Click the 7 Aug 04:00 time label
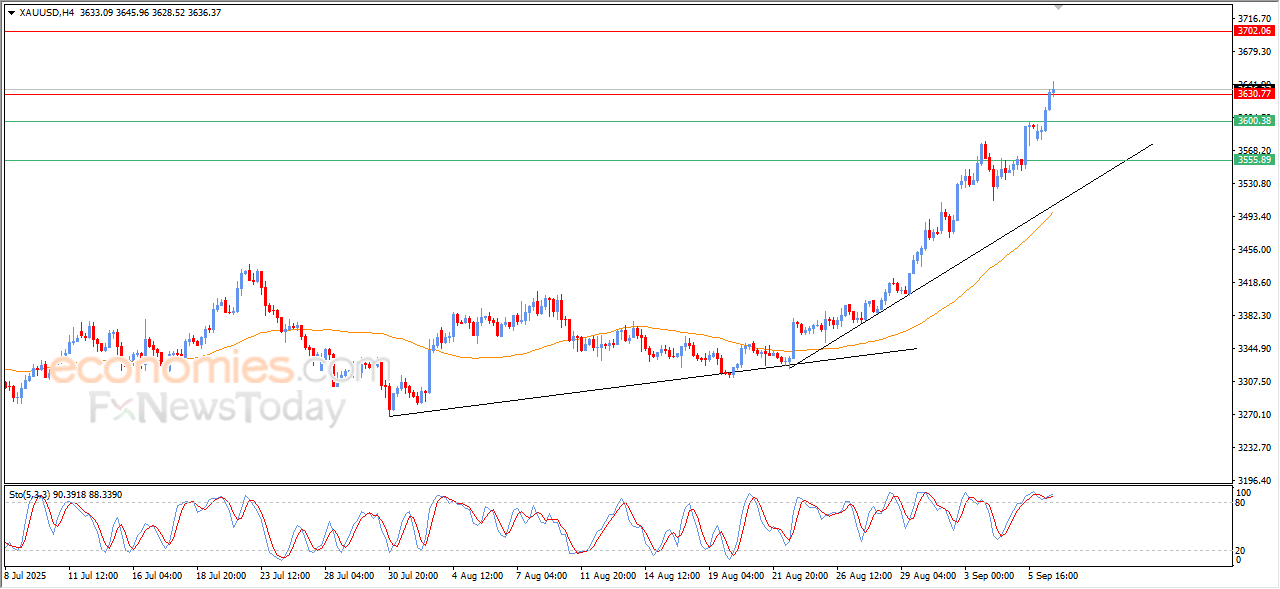Viewport: 1280px width, 589px height. point(541,576)
